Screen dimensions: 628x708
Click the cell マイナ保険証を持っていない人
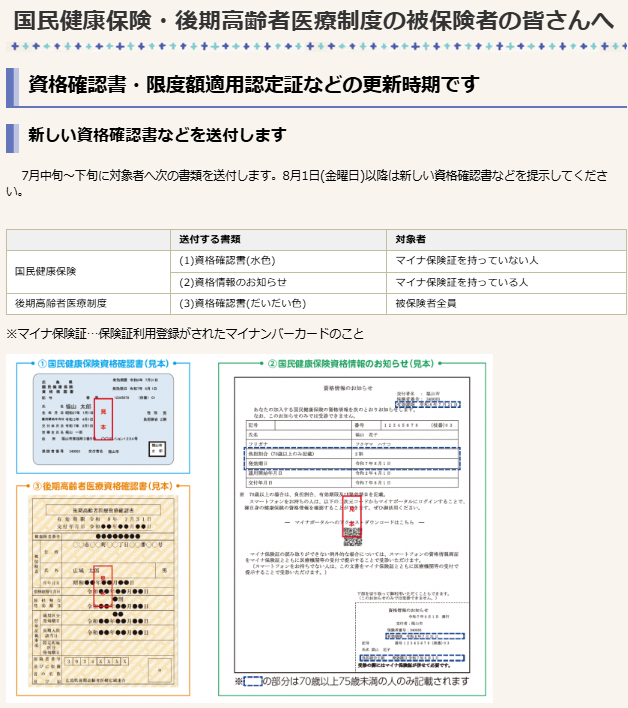[x=506, y=261]
